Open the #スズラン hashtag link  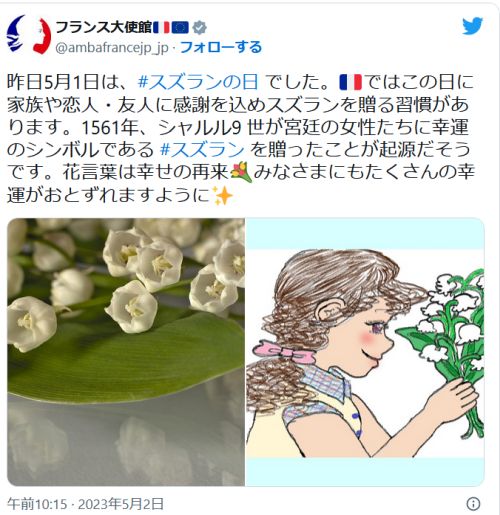[x=202, y=150]
